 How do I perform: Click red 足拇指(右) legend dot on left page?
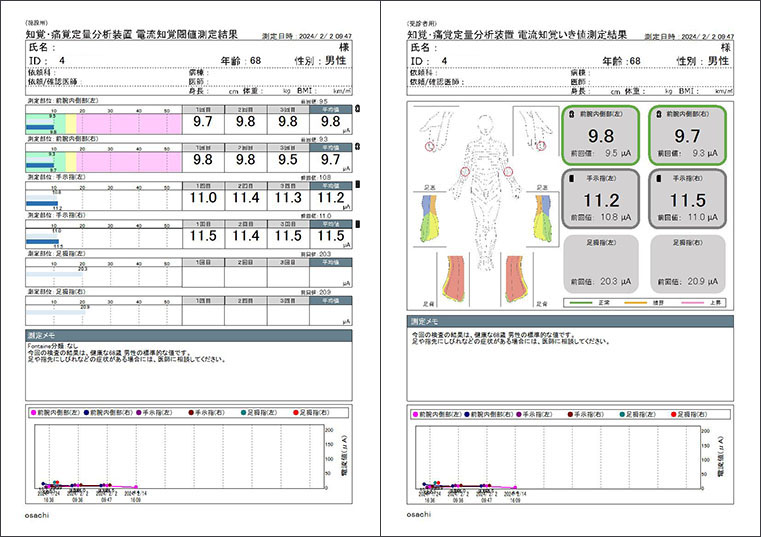coord(296,413)
